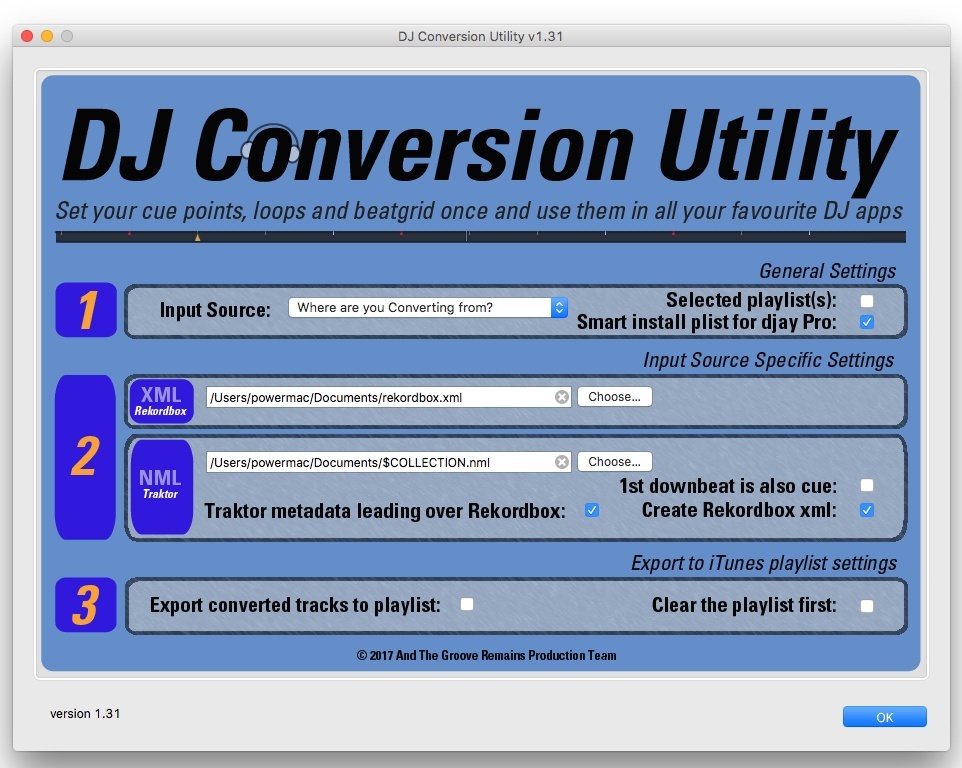The width and height of the screenshot is (962, 768).
Task: Click the step 1 number badge
Action: coord(86,310)
